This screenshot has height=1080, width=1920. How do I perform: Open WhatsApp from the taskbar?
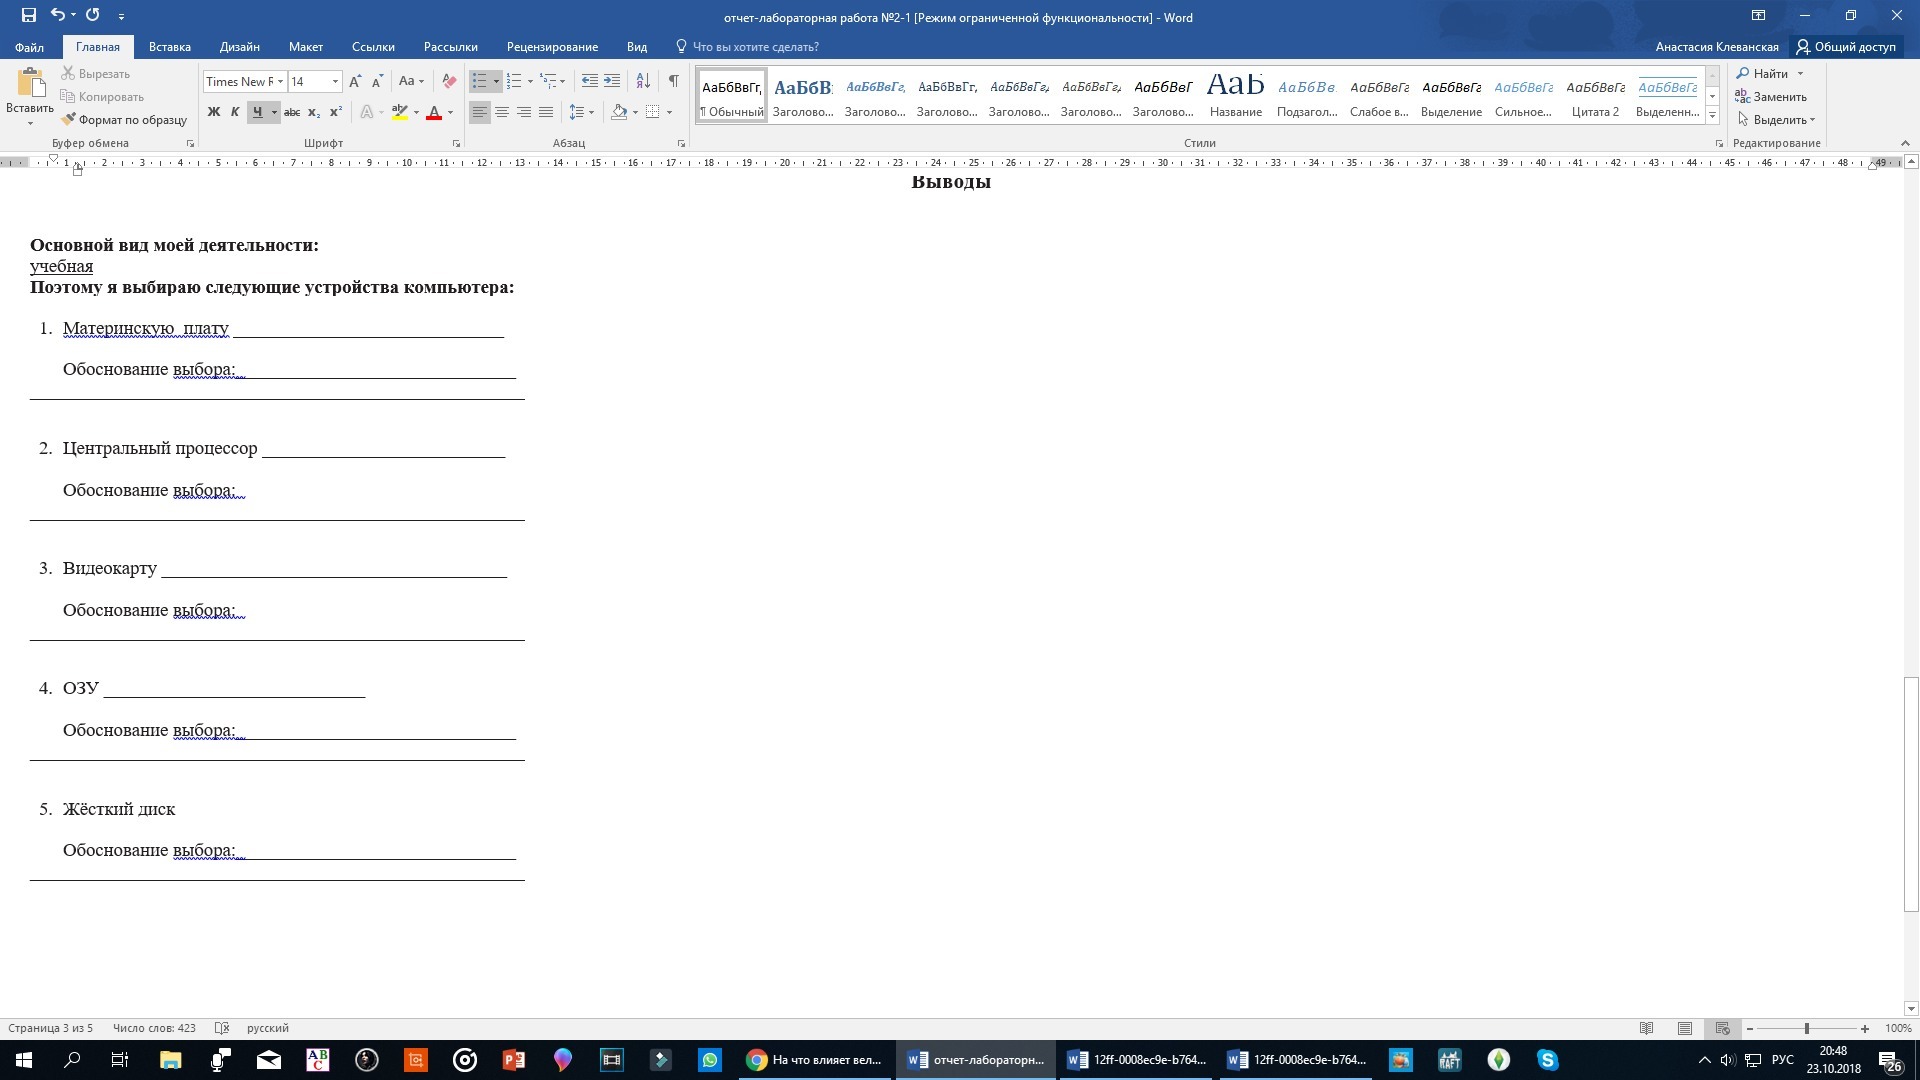point(710,1060)
